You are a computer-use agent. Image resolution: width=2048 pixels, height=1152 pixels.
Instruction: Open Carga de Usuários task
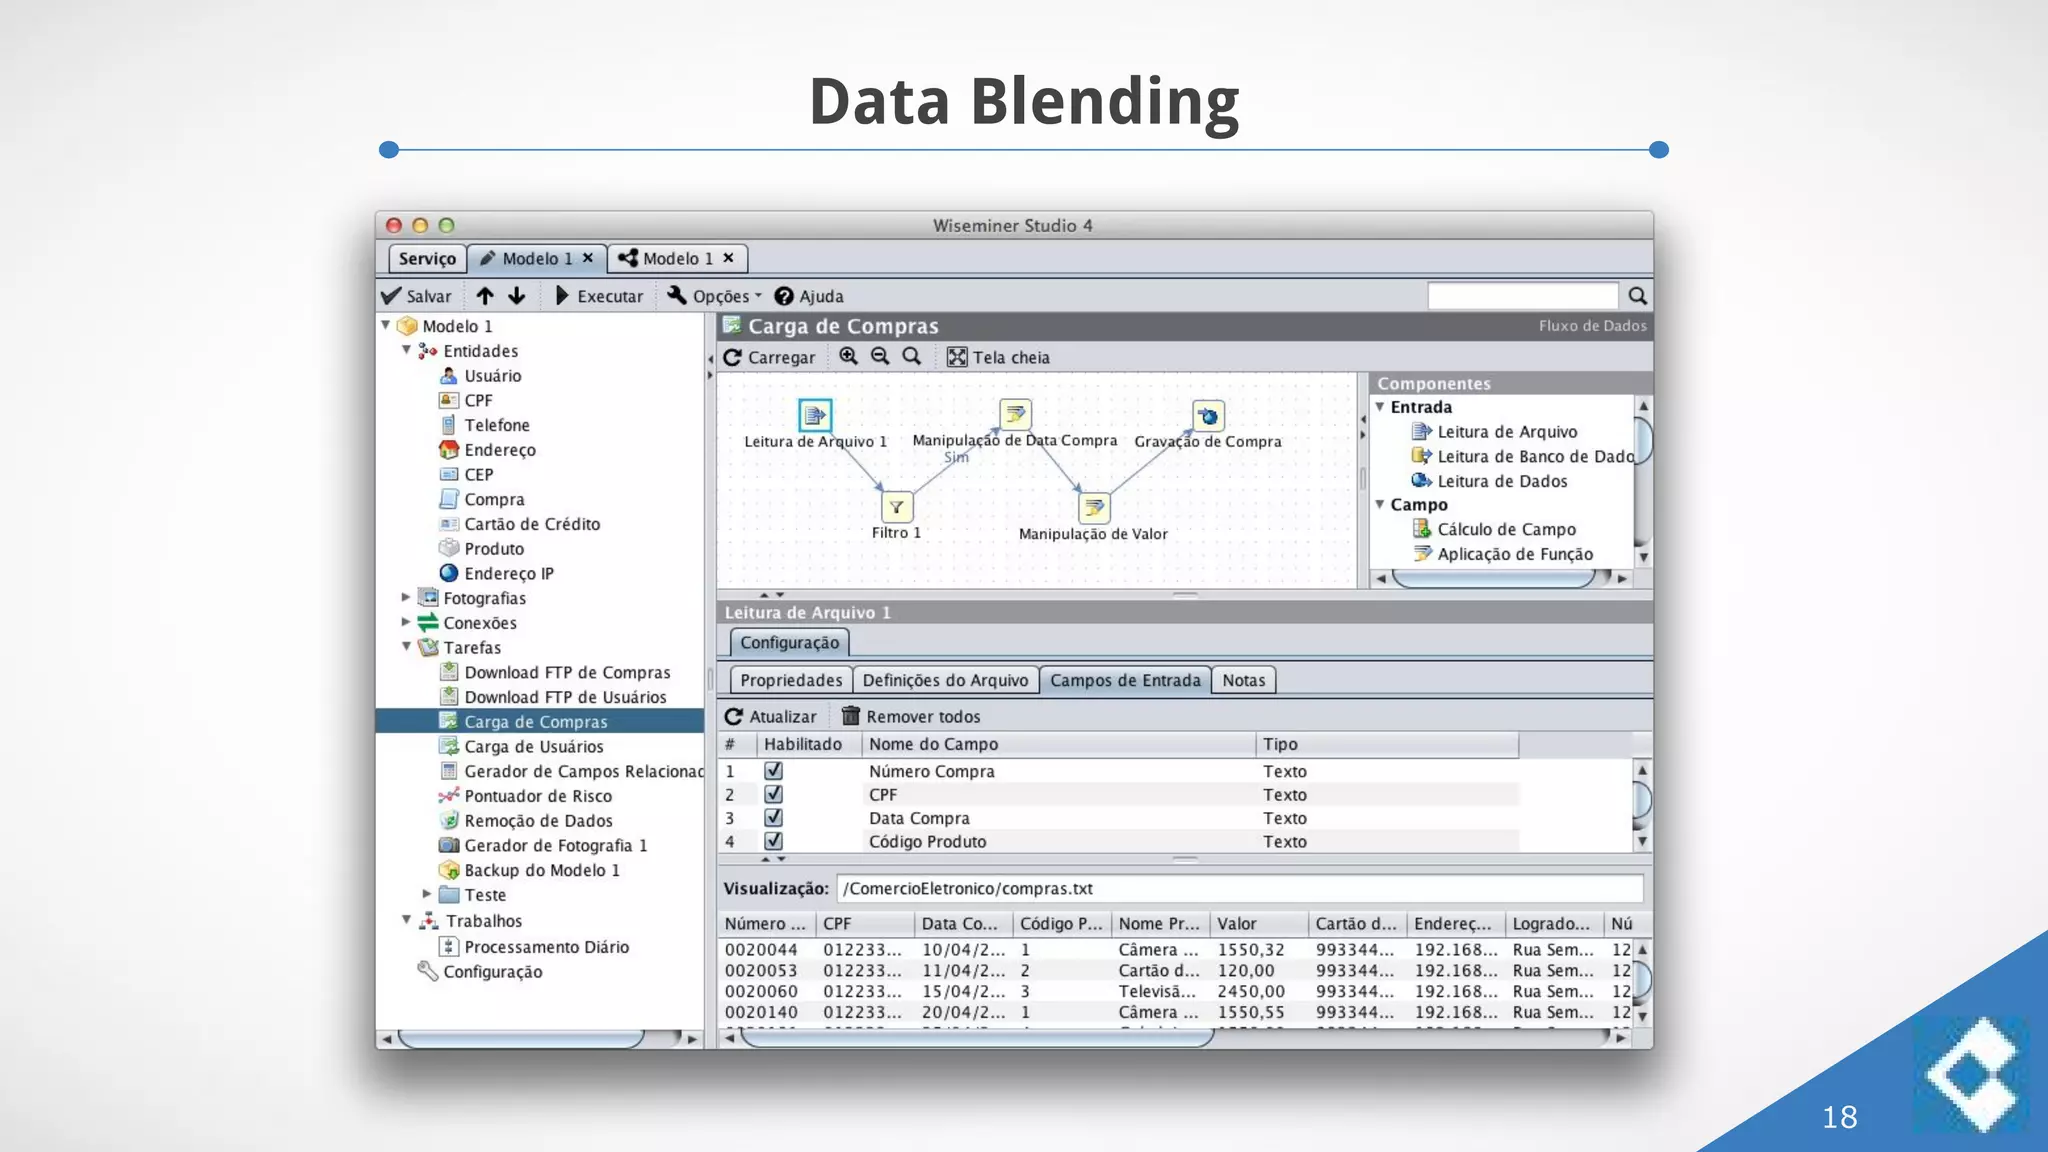521,746
